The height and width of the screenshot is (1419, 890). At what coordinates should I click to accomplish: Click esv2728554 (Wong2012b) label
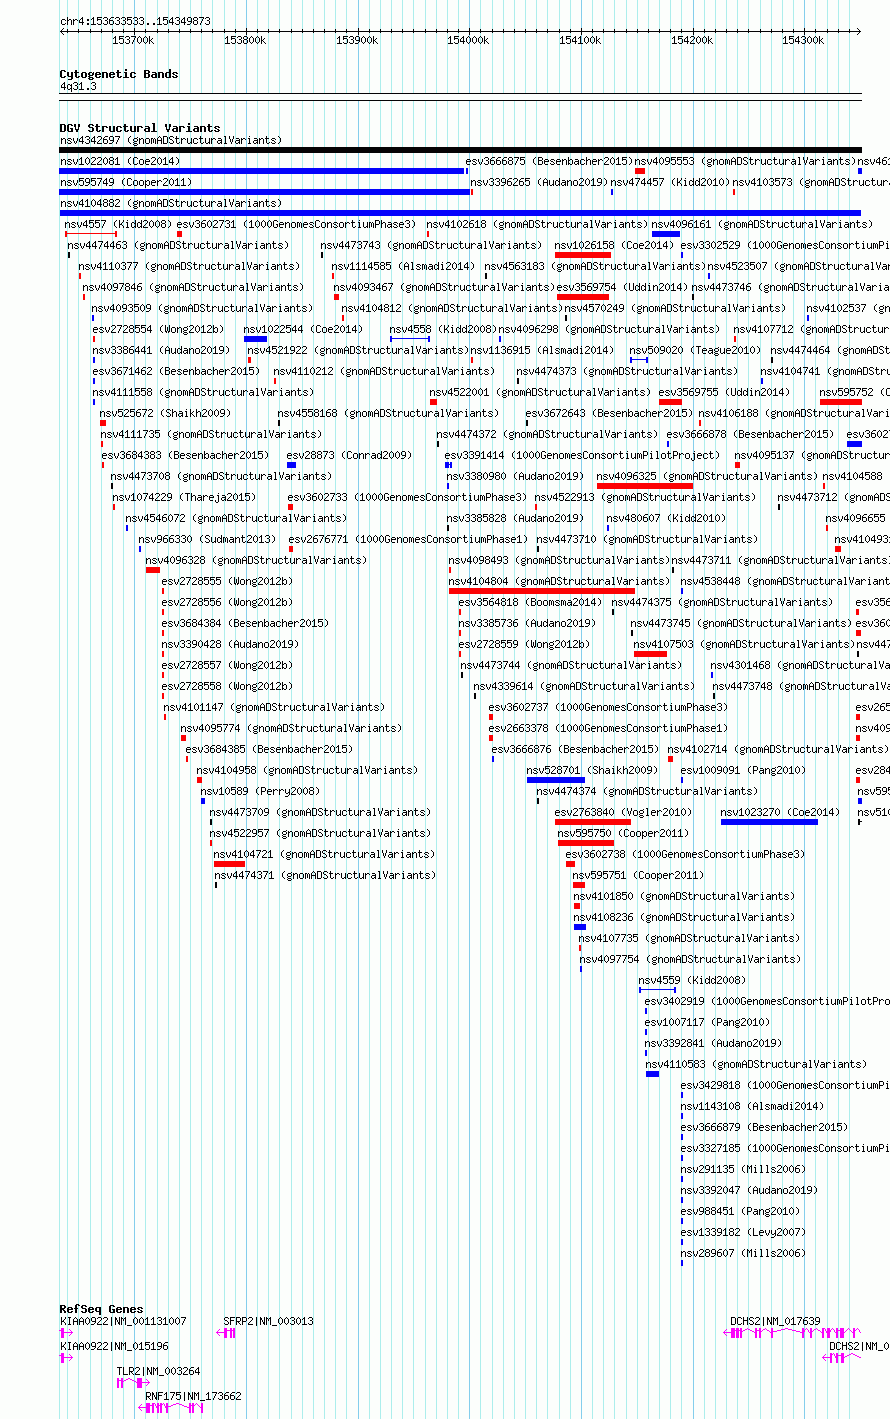(x=158, y=329)
